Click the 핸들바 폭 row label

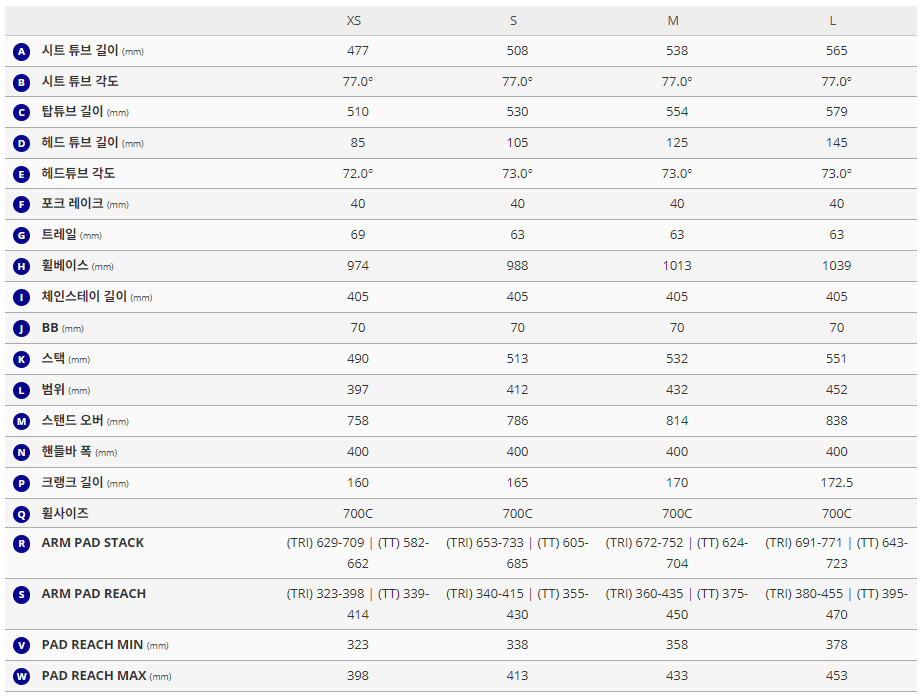[x=66, y=452]
